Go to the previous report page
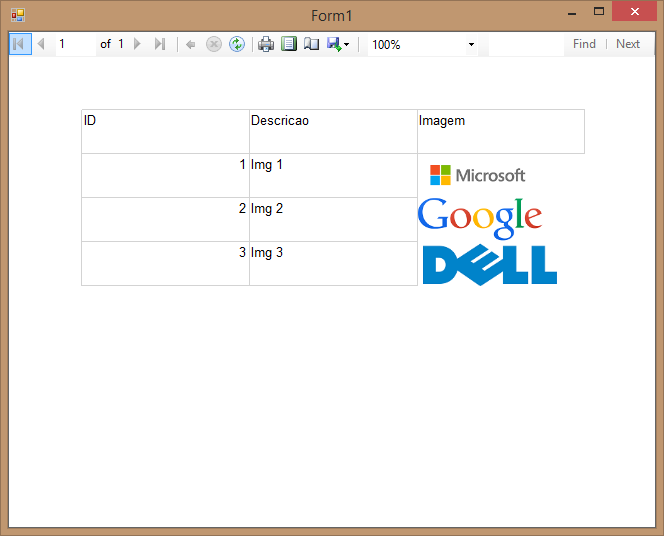The width and height of the screenshot is (664, 536). pos(41,44)
